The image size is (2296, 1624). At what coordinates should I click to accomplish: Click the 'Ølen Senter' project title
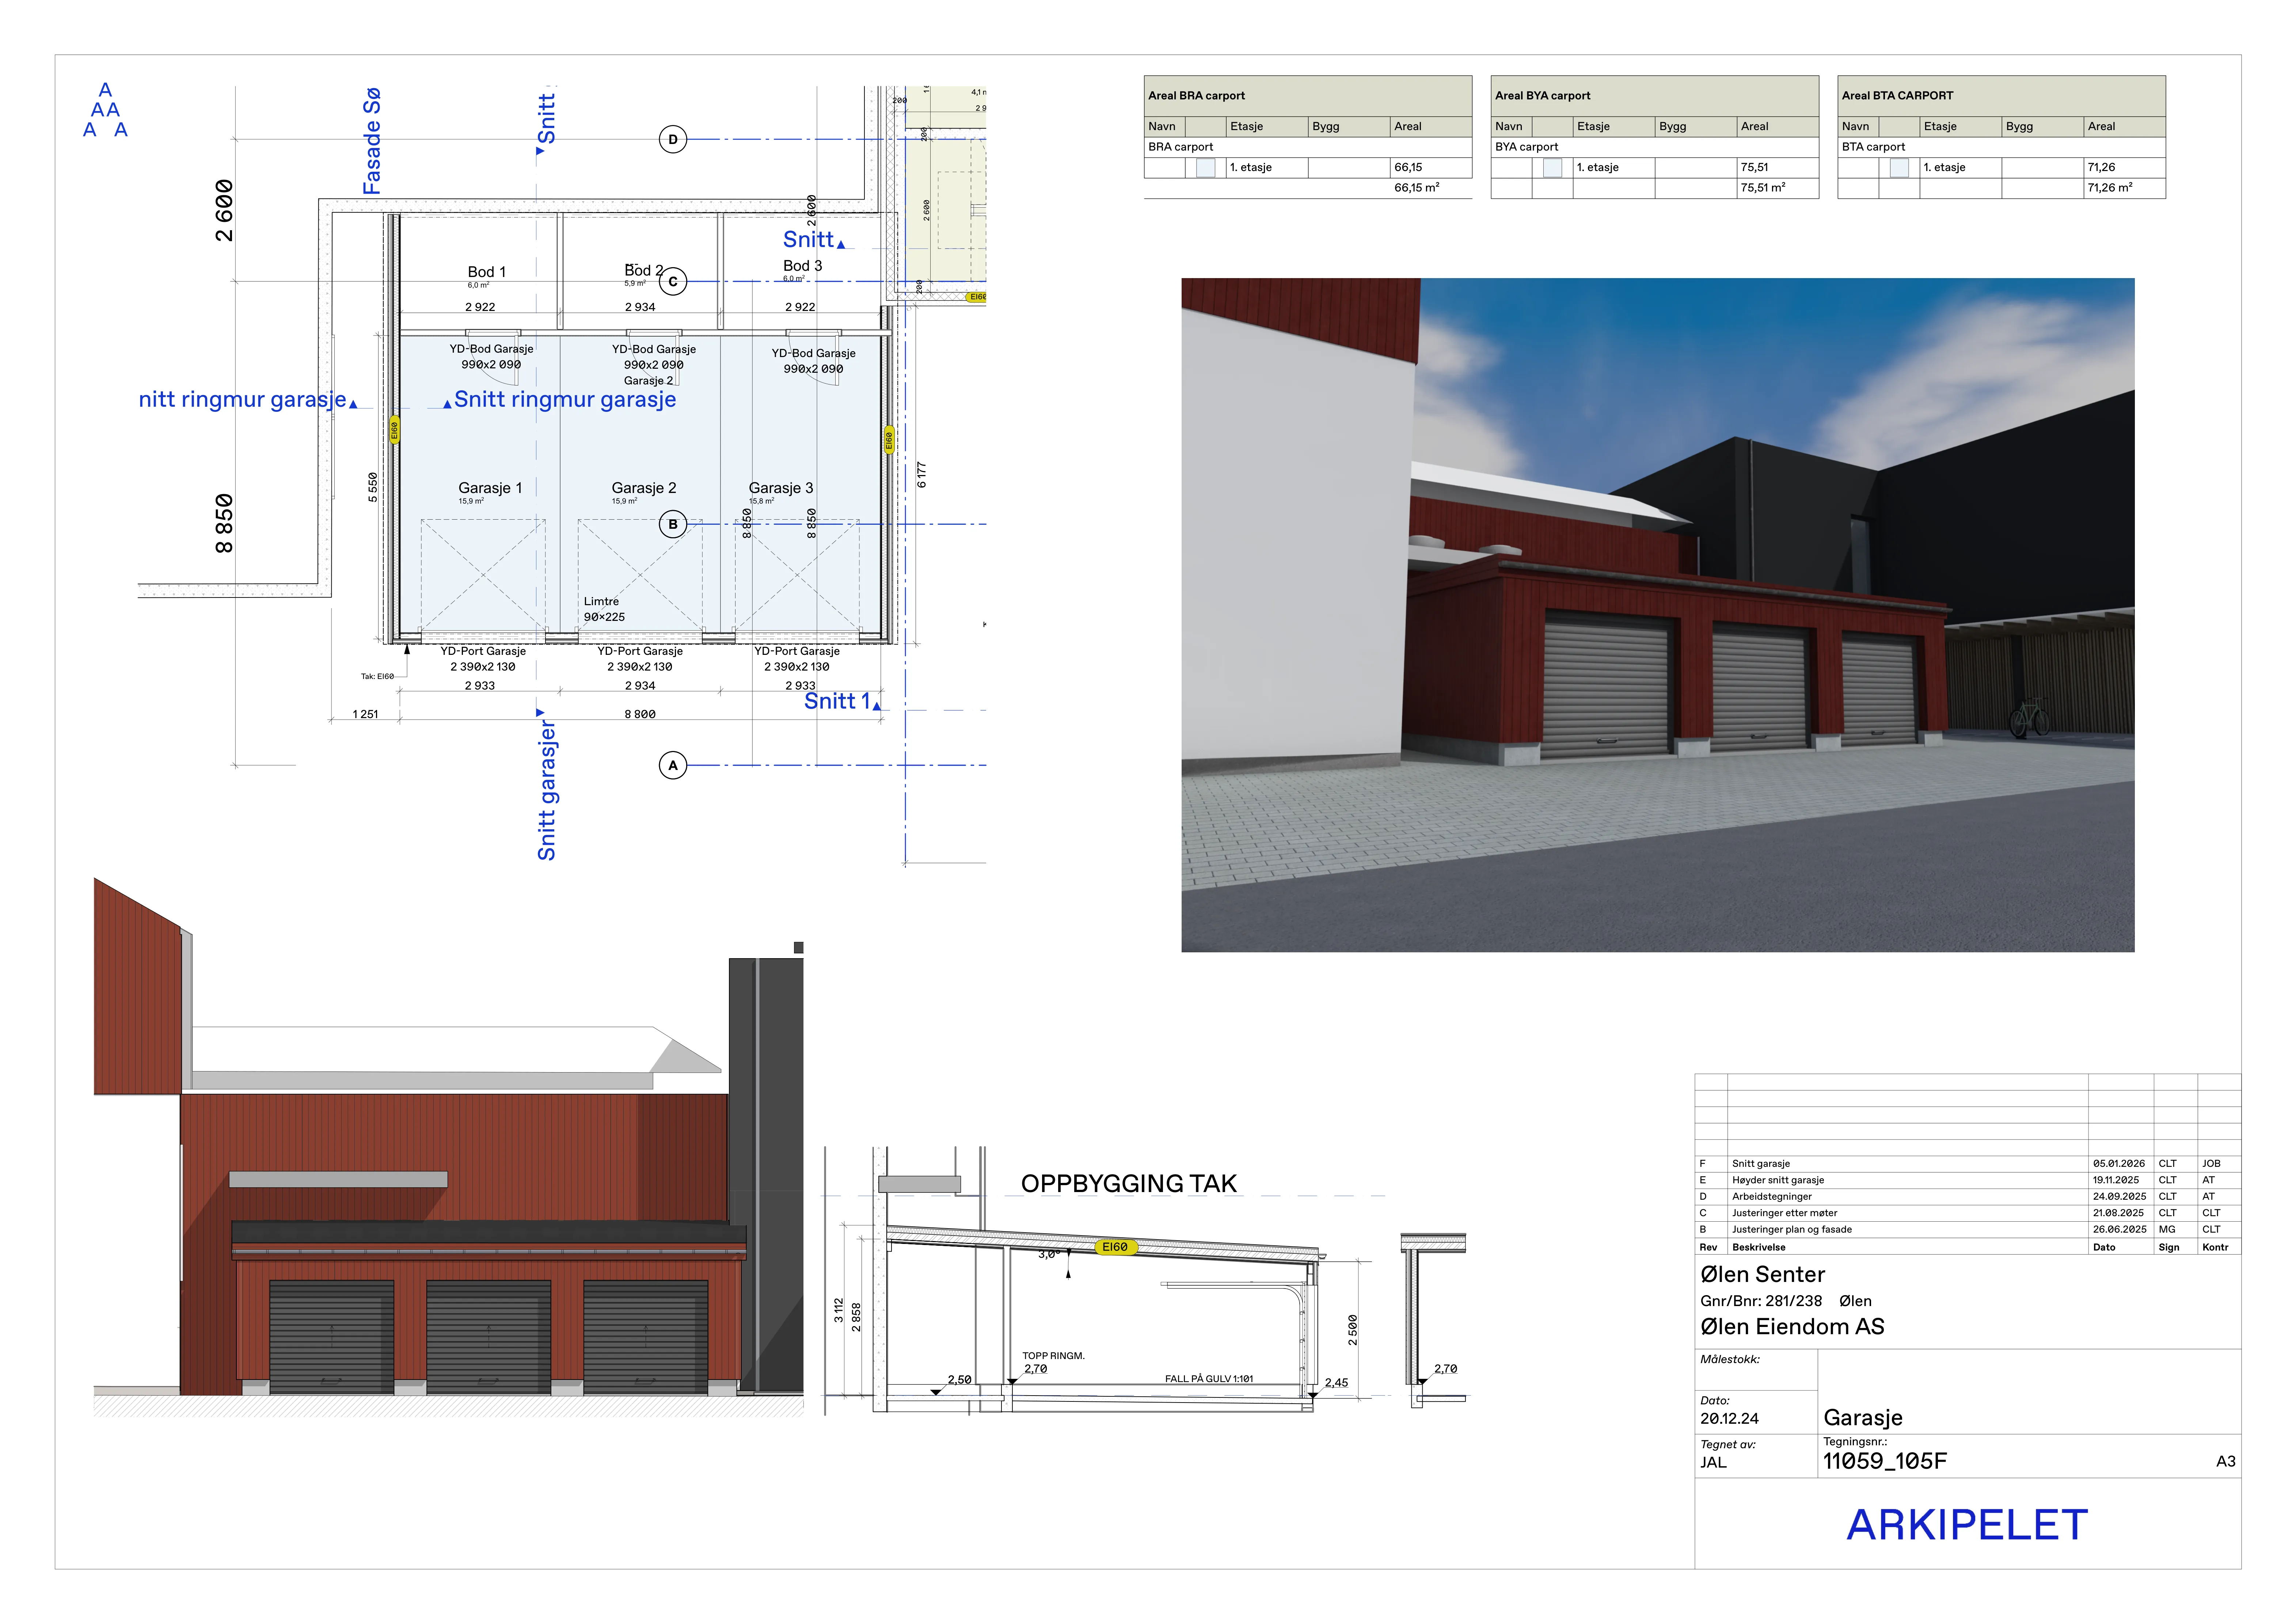click(x=1763, y=1275)
